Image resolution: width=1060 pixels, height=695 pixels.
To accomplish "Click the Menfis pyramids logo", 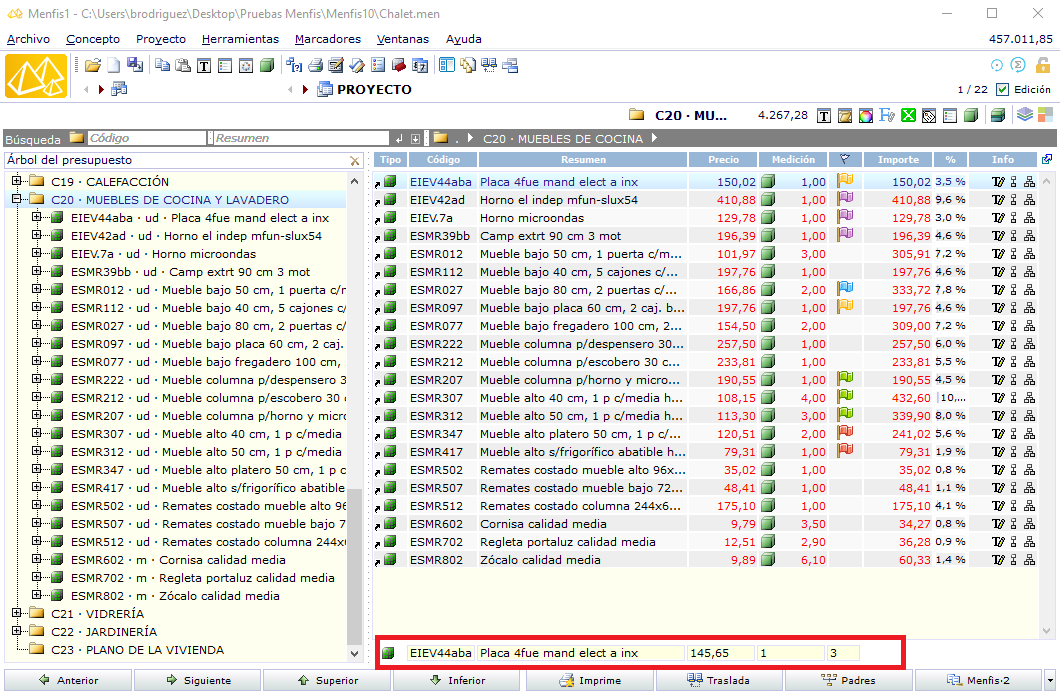I will pyautogui.click(x=36, y=76).
